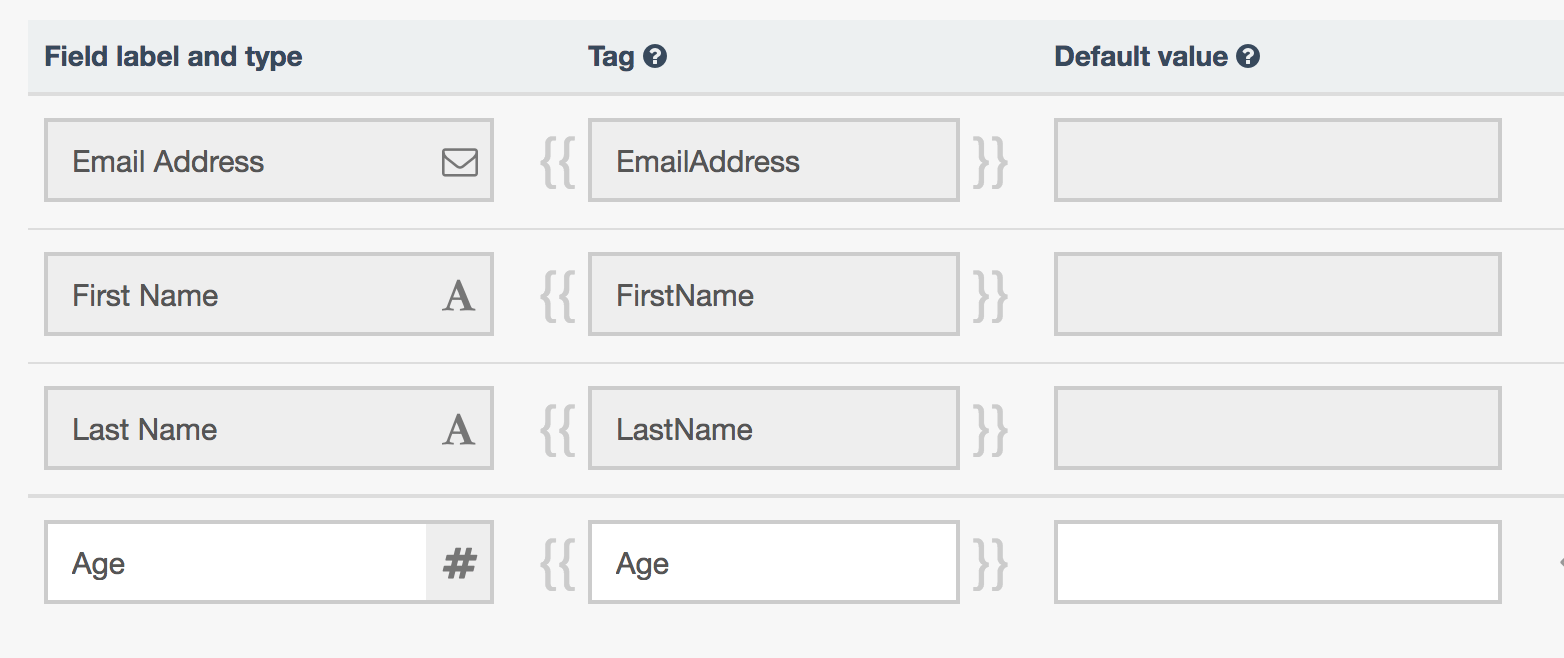Image resolution: width=1564 pixels, height=658 pixels.
Task: Click the Age field label input
Action: pos(236,564)
